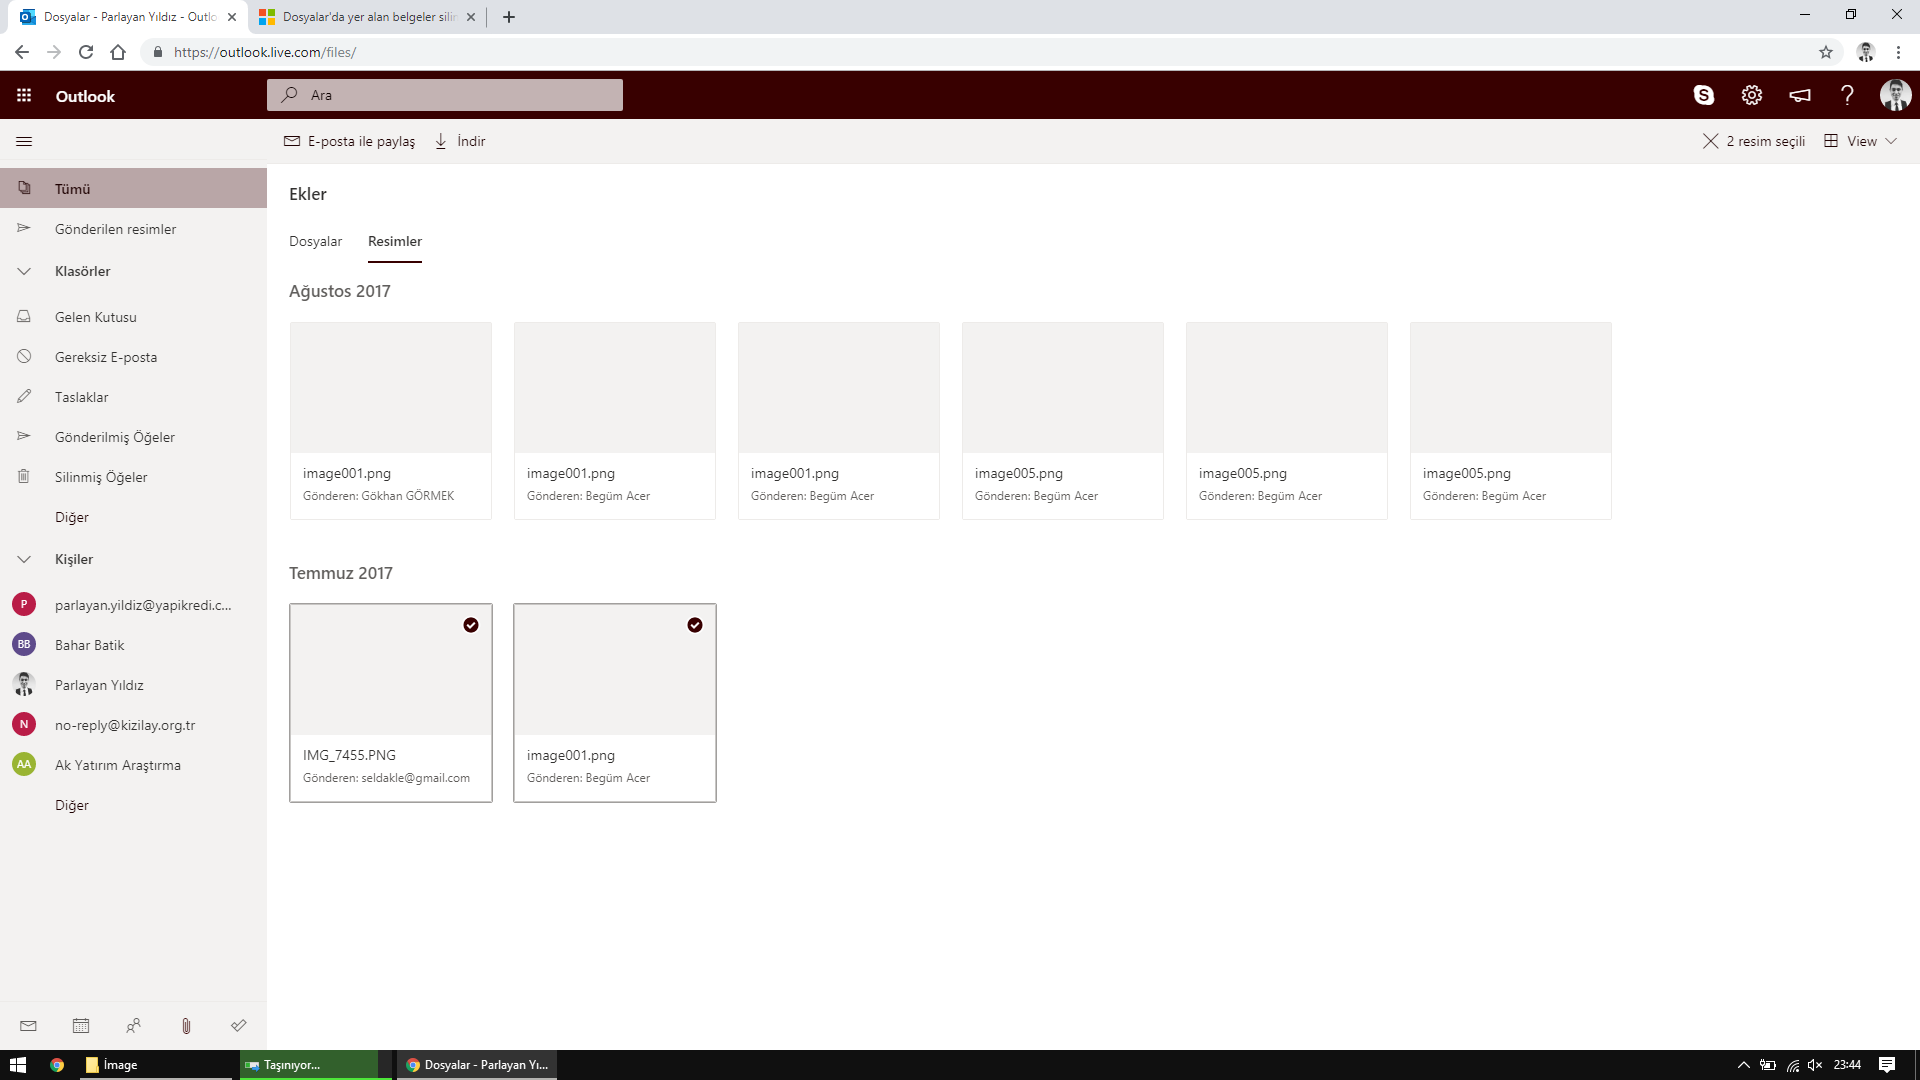Open the Skype icon in header

[x=1704, y=95]
